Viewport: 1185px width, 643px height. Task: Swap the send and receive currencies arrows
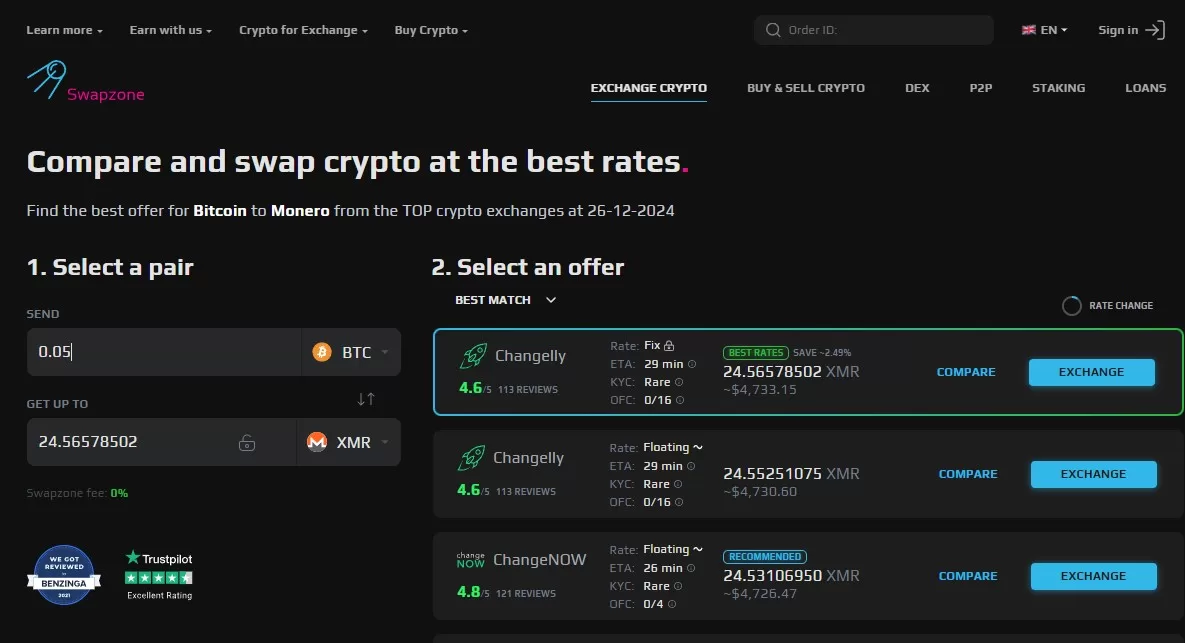click(366, 399)
